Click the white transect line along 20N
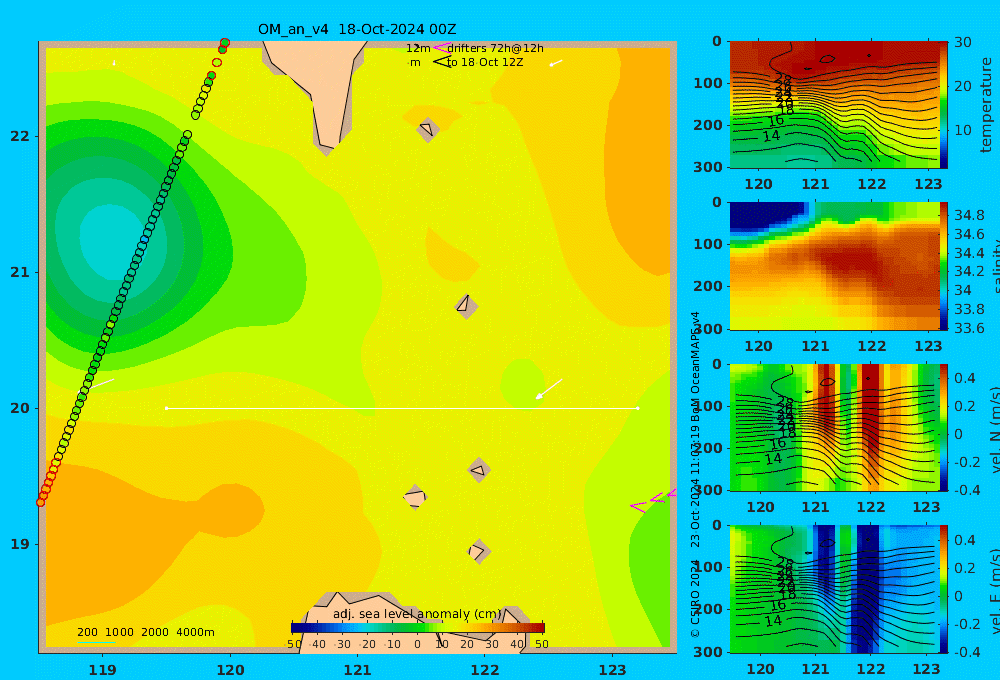The image size is (1000, 680). tap(402, 408)
